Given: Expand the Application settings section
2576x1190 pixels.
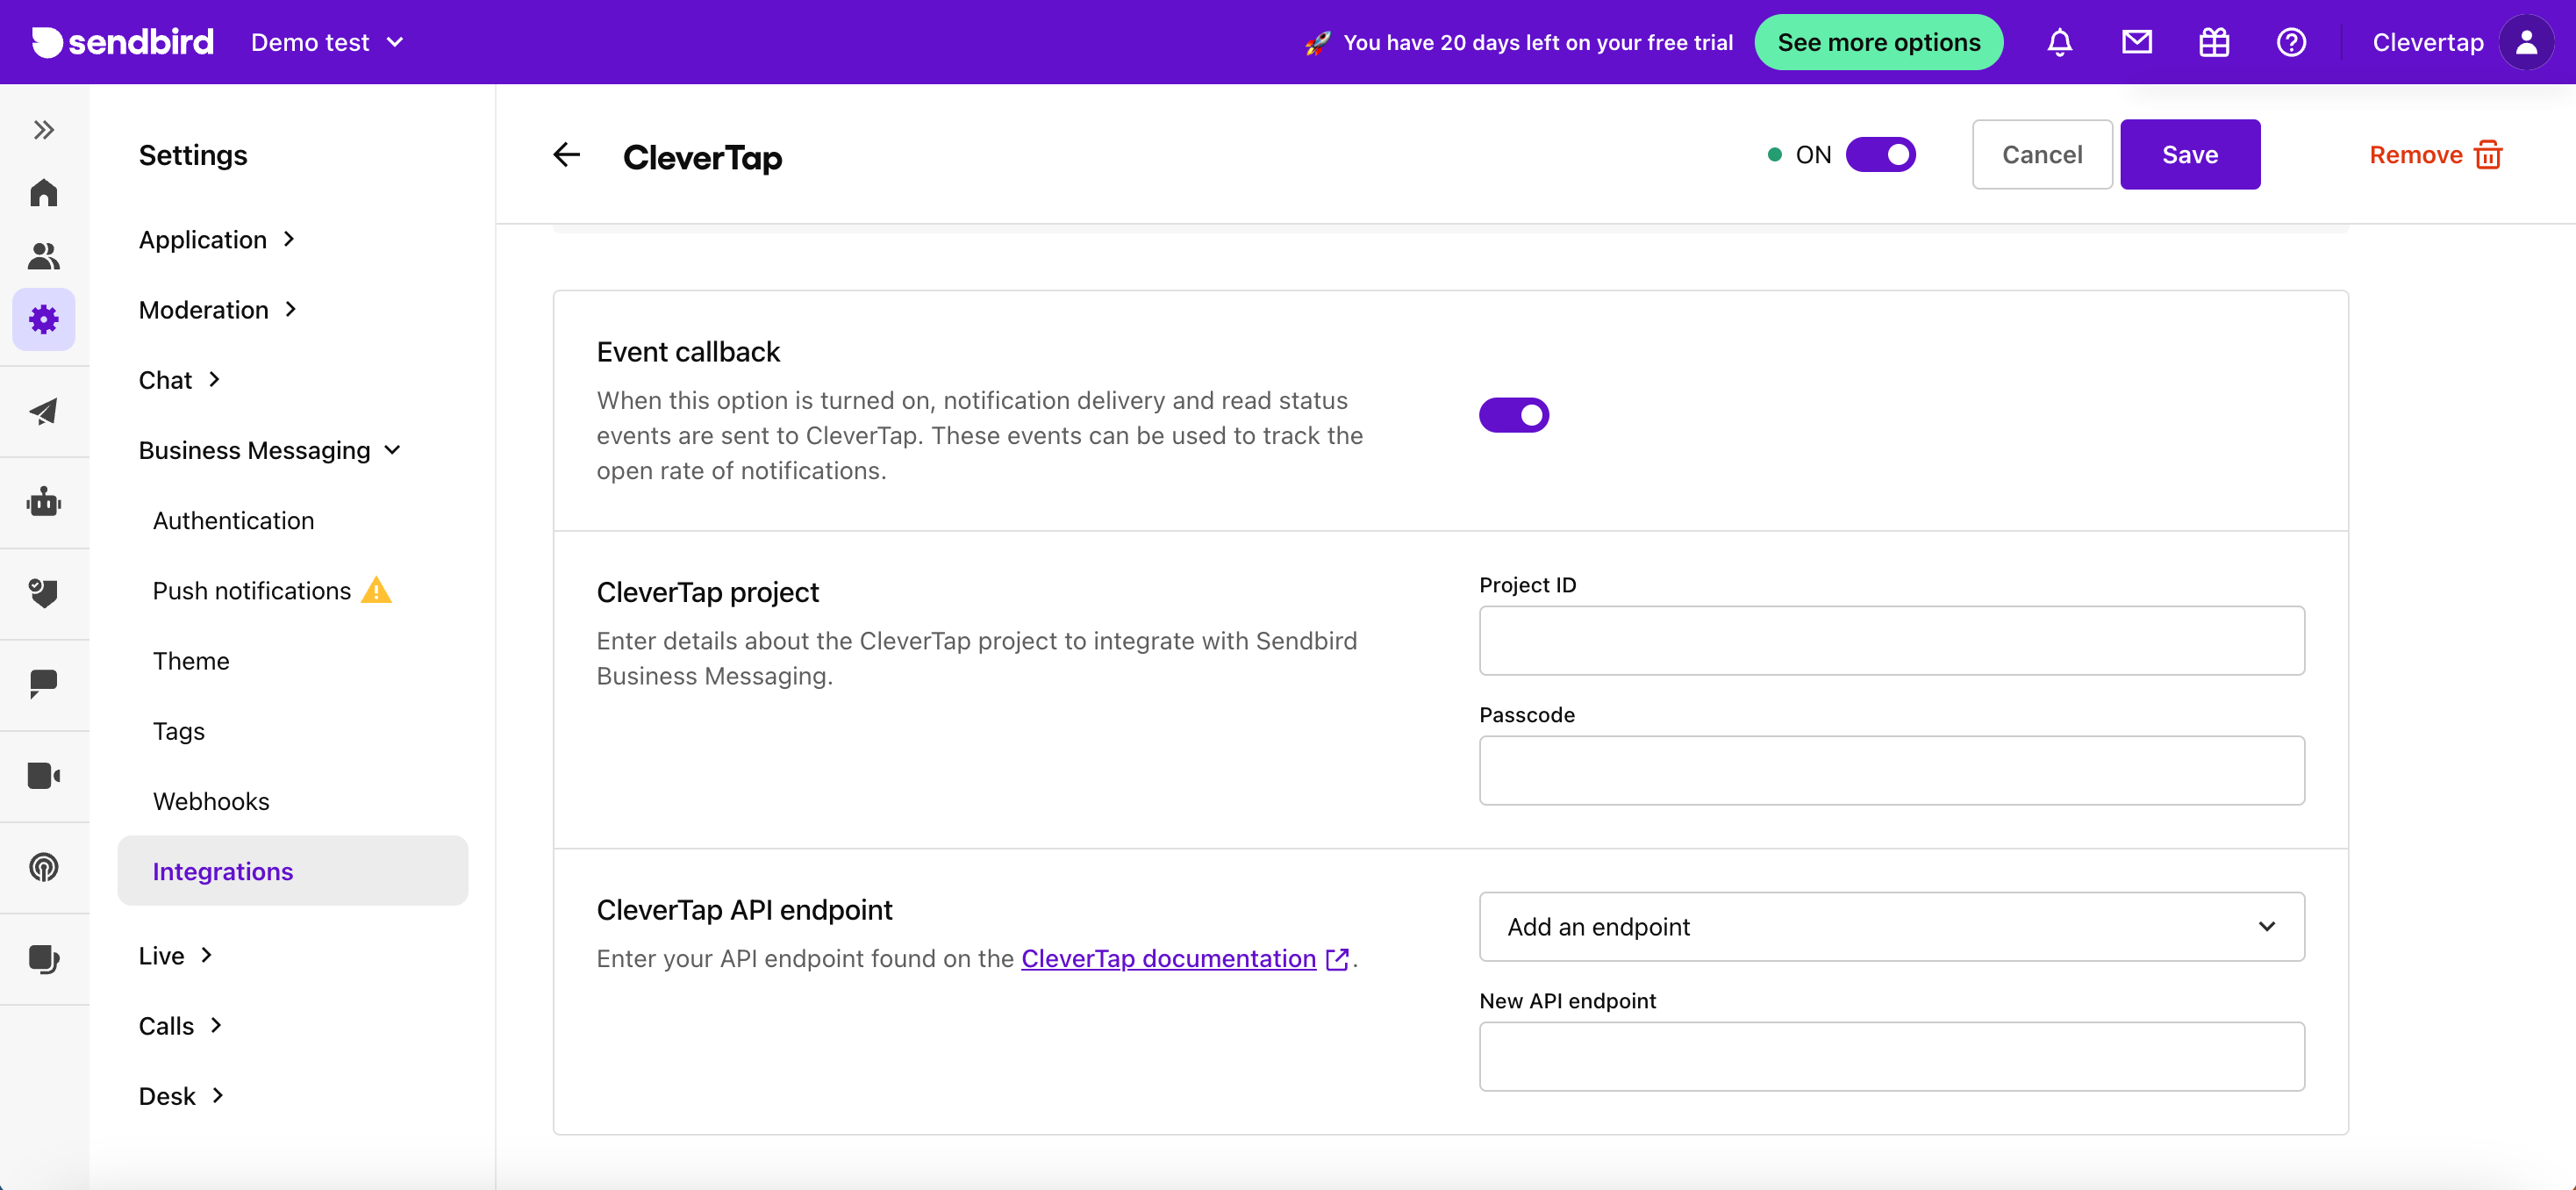Looking at the screenshot, I should click(x=217, y=240).
